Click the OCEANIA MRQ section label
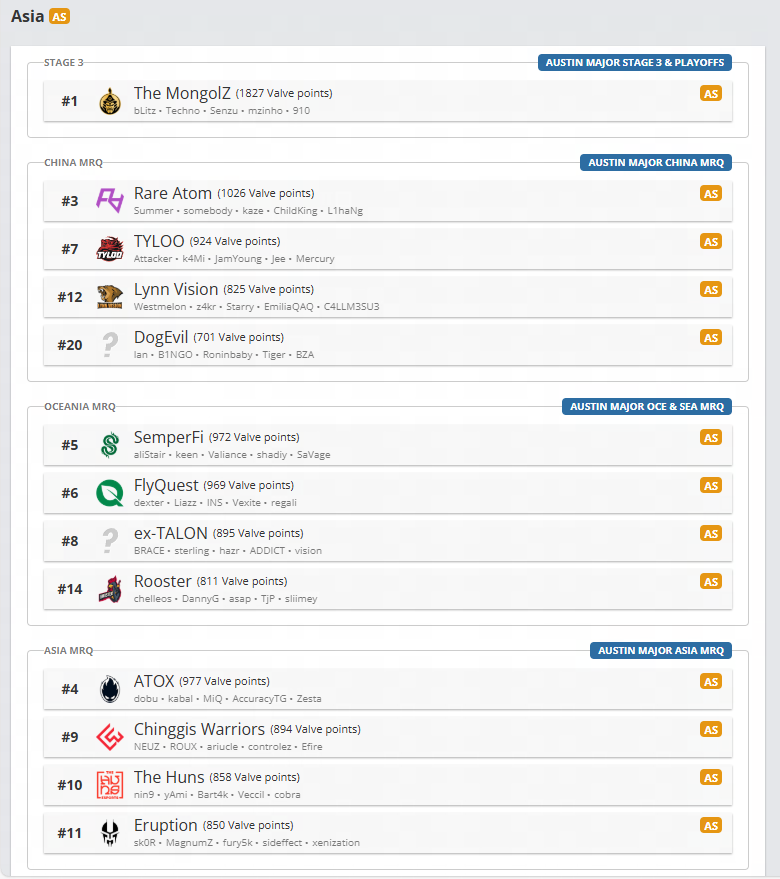This screenshot has width=780, height=879. point(80,406)
